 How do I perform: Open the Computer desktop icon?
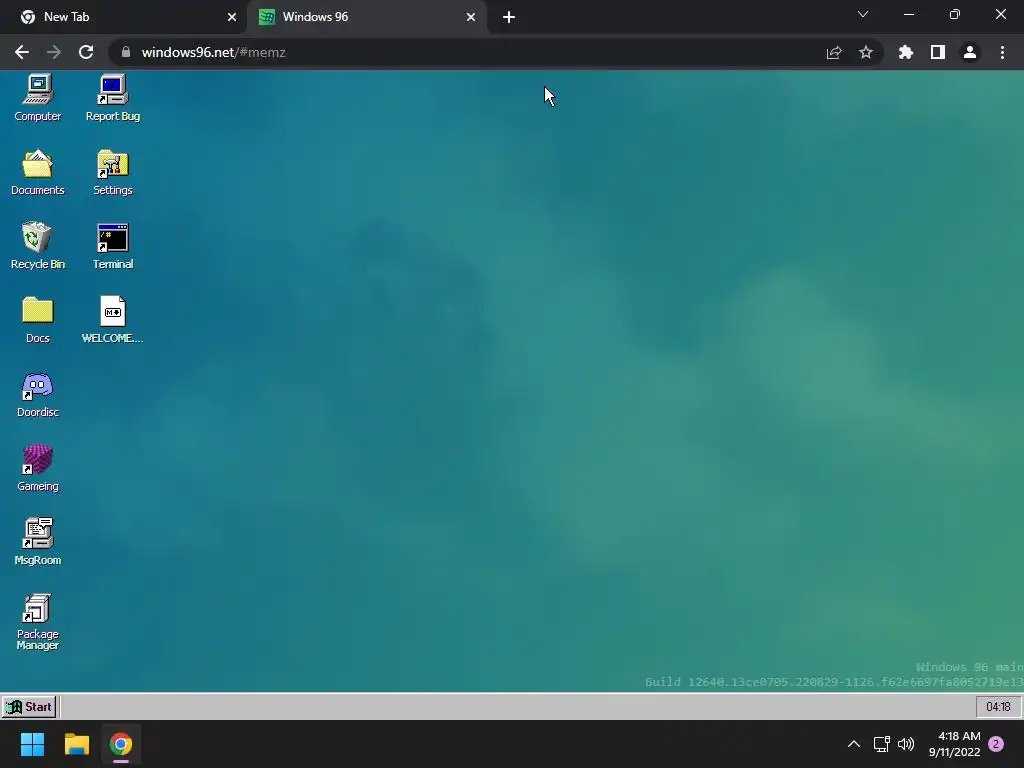coord(38,98)
